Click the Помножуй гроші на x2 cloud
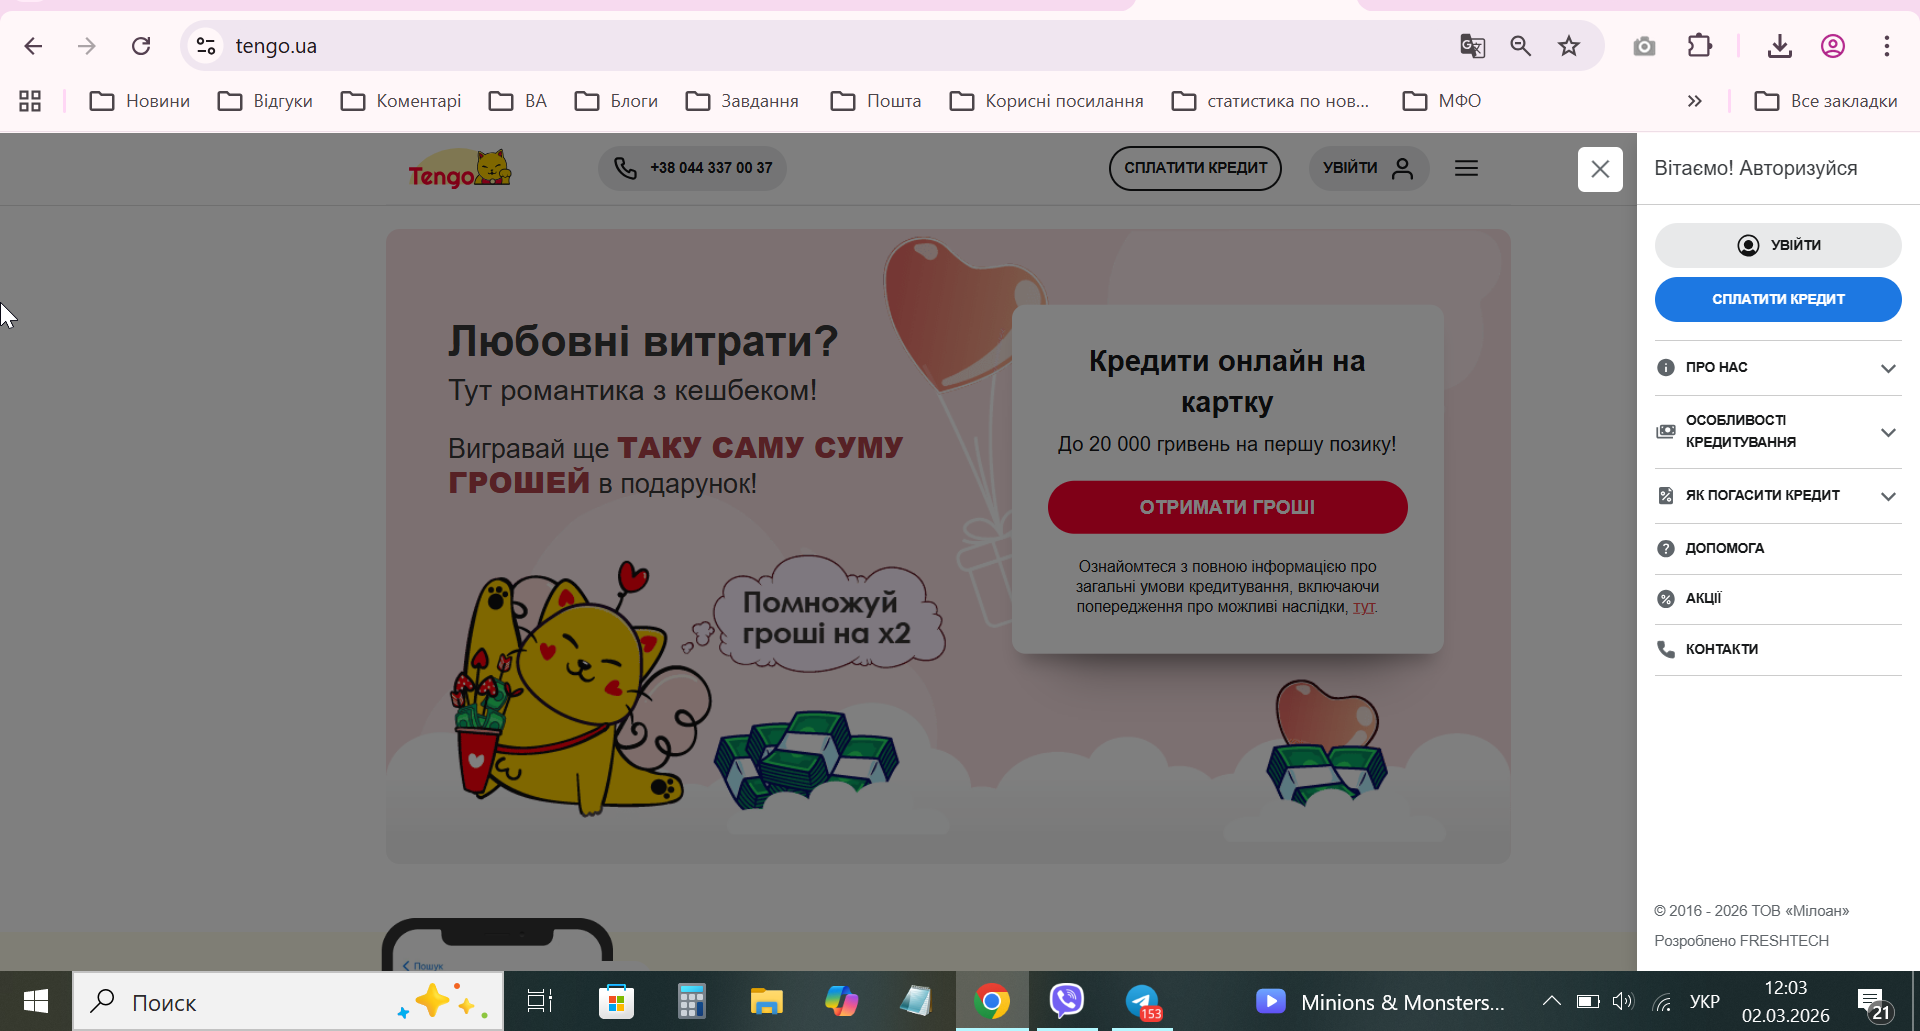 click(x=827, y=617)
